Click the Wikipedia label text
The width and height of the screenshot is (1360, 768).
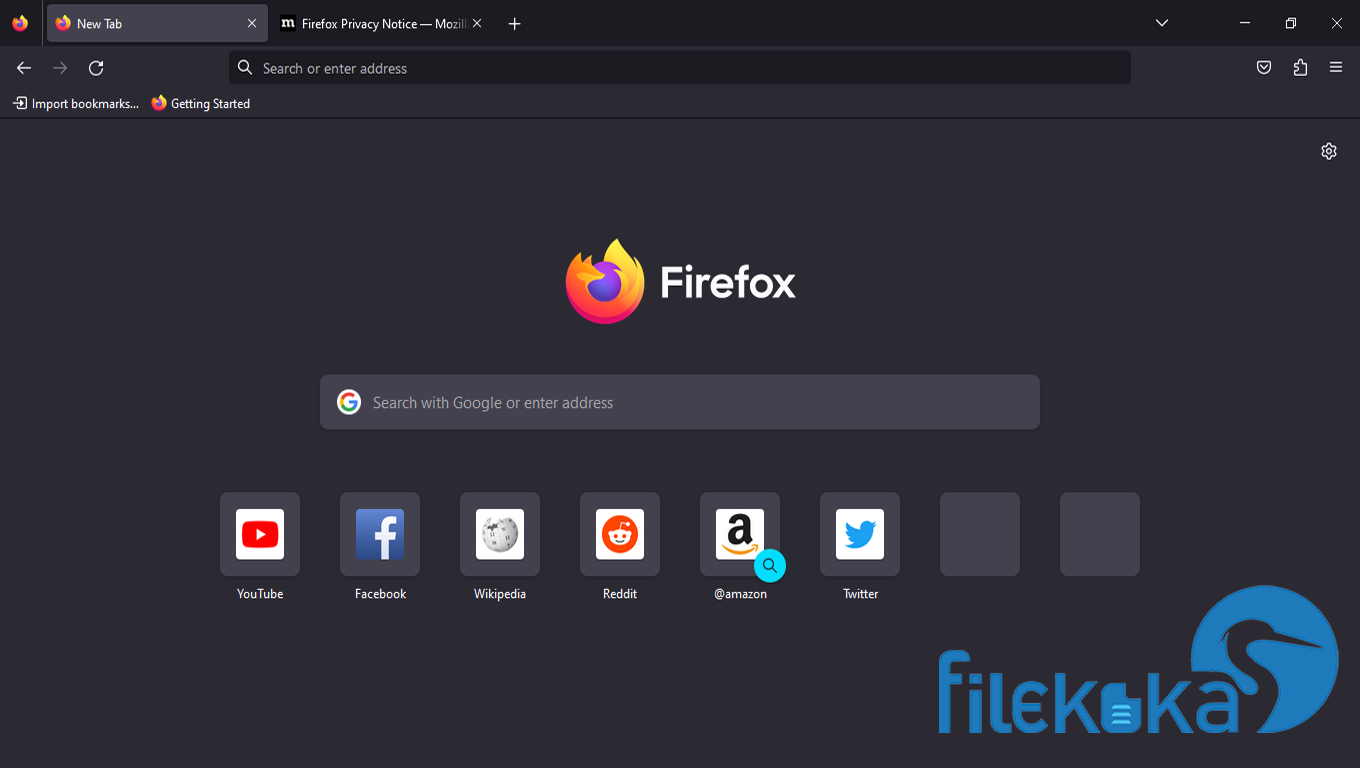(x=500, y=594)
